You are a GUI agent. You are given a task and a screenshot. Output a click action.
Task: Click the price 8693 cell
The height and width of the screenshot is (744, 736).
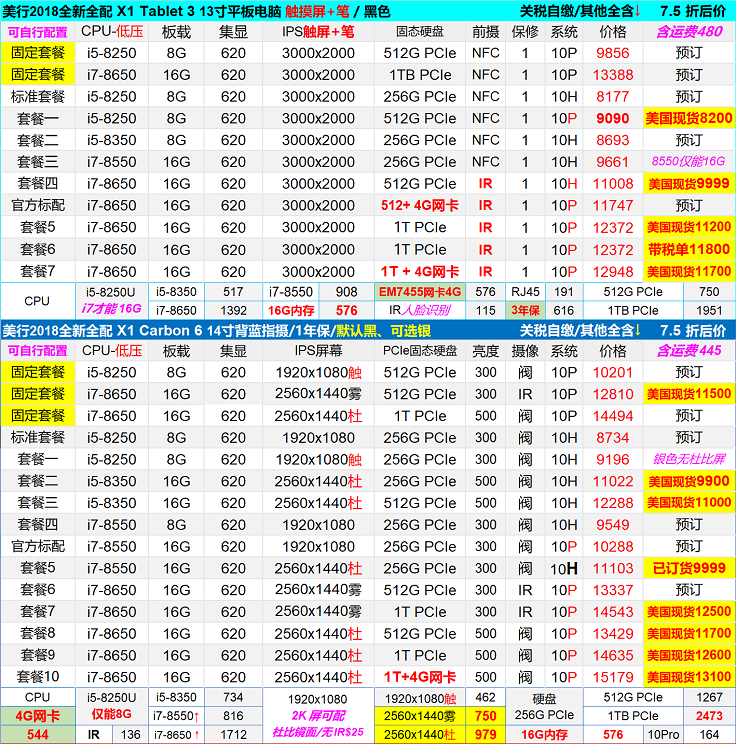[613, 140]
